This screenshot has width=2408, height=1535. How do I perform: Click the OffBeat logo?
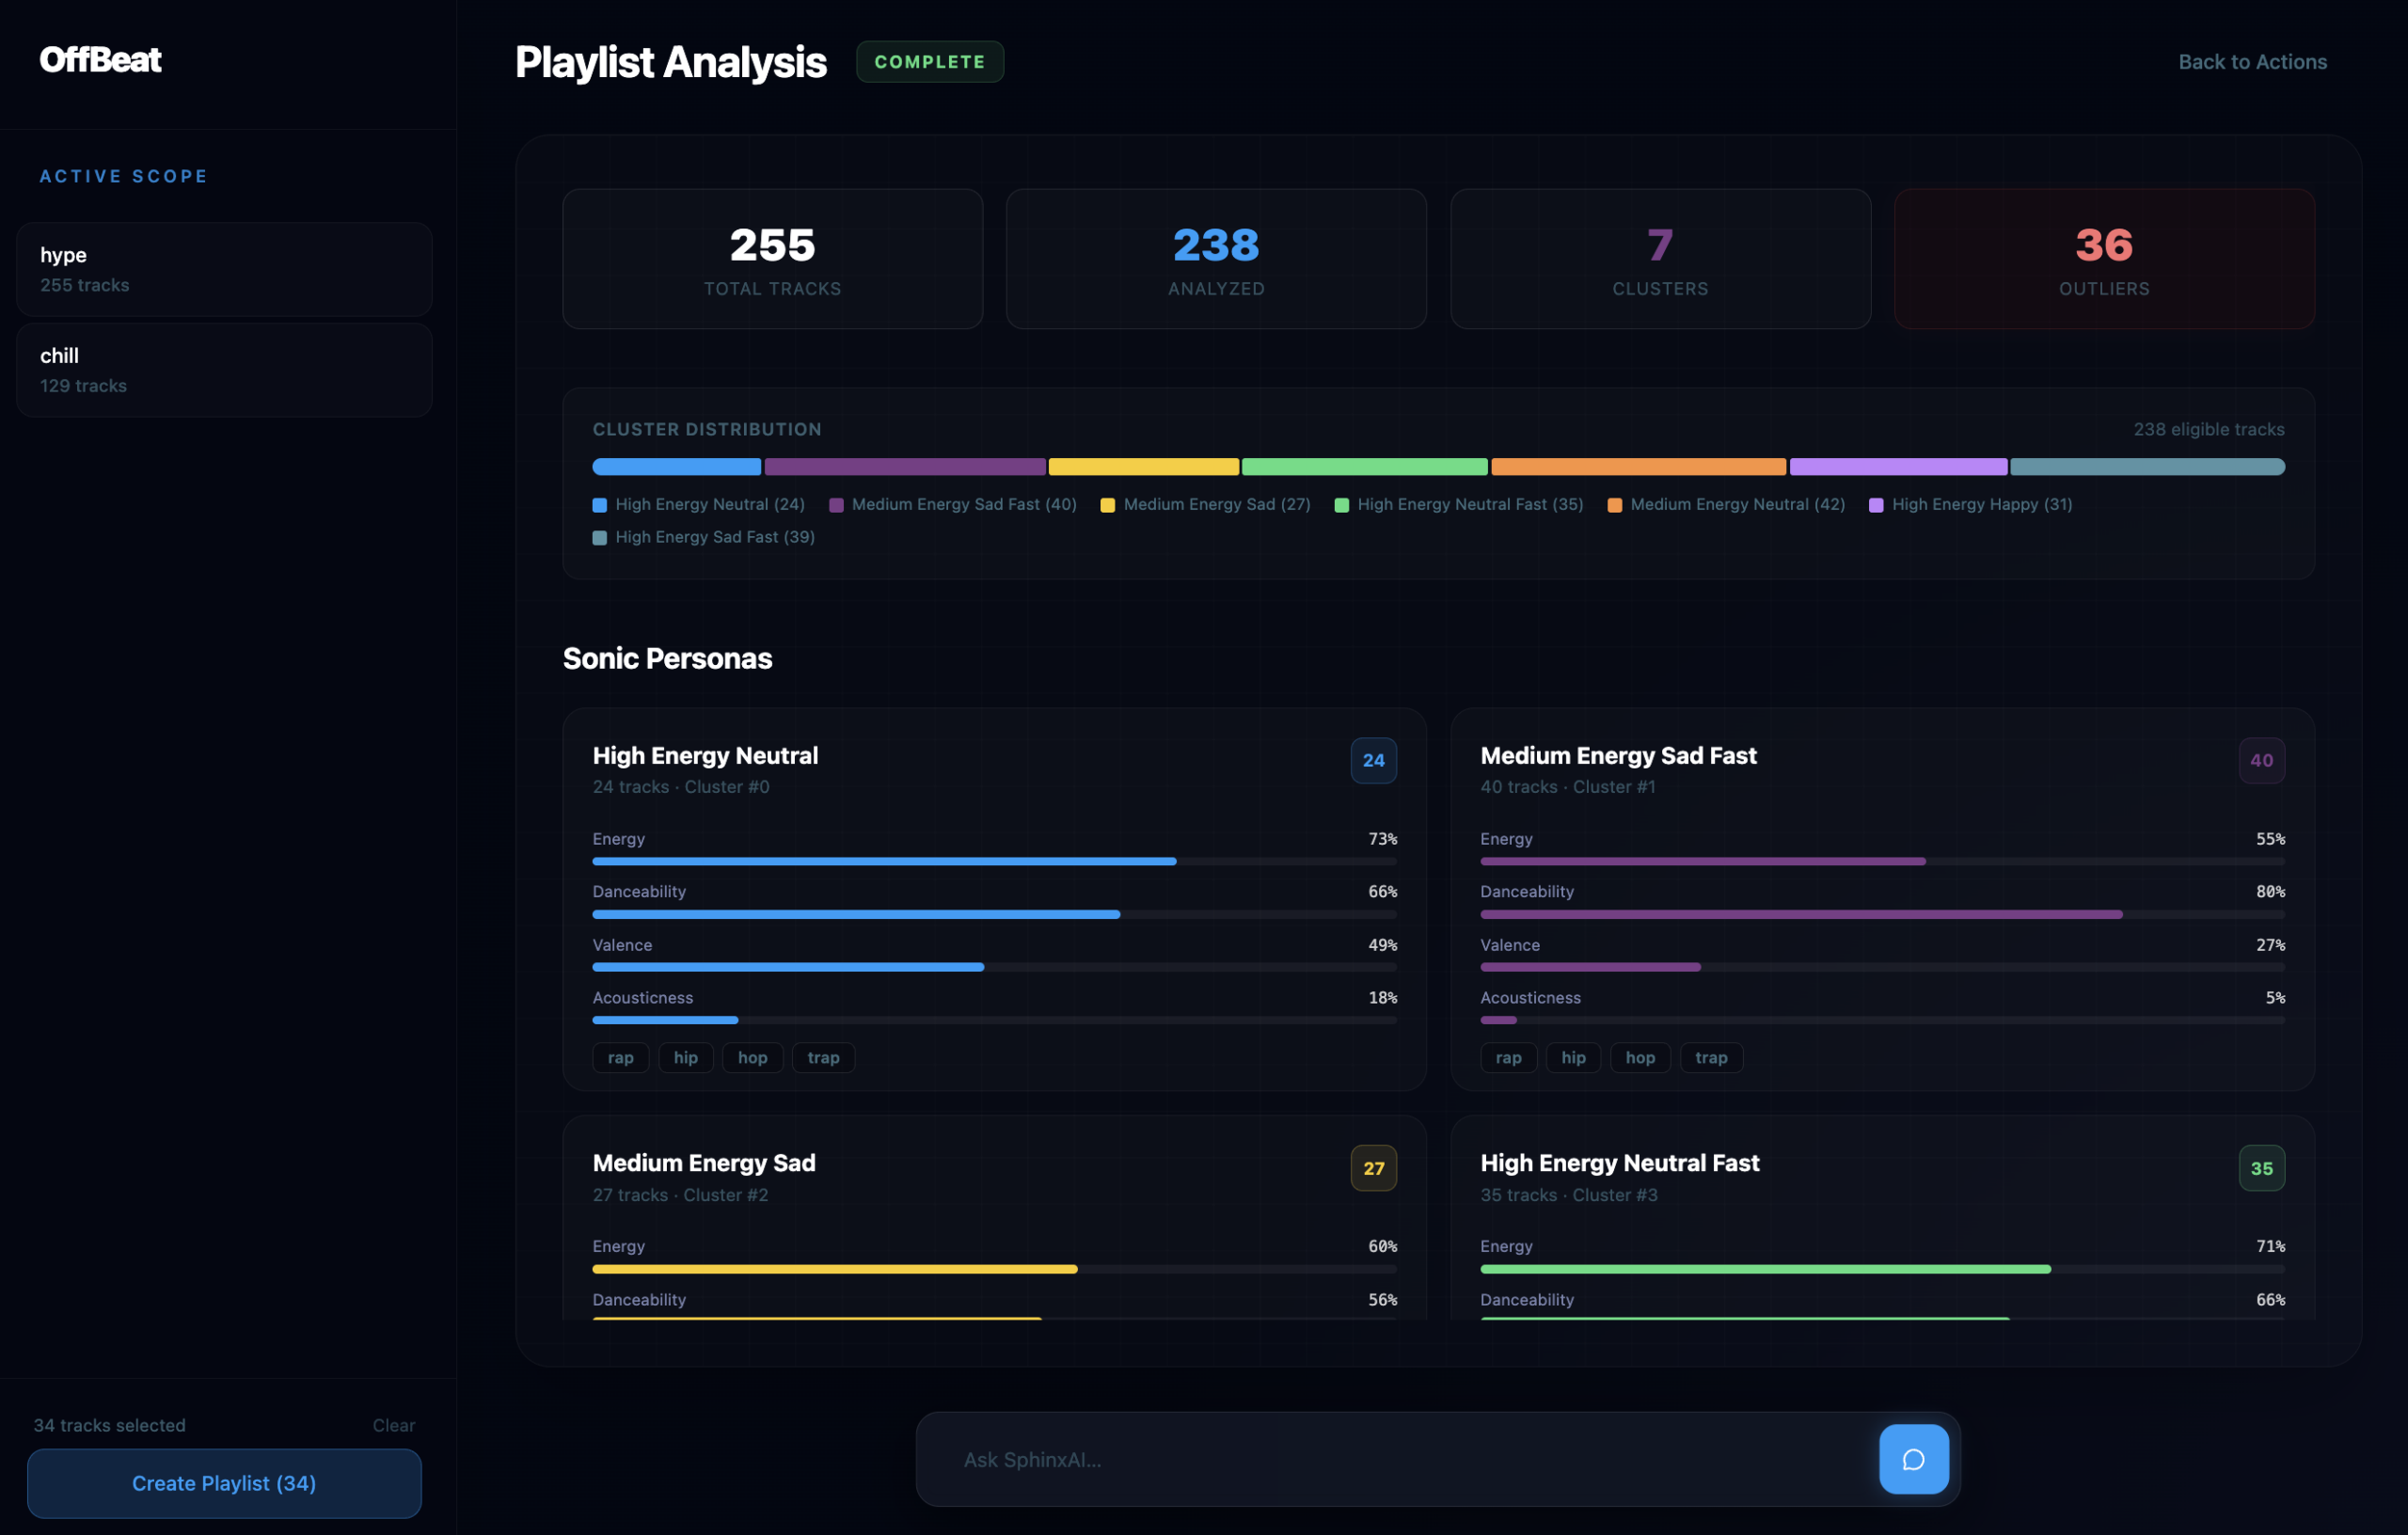(100, 60)
